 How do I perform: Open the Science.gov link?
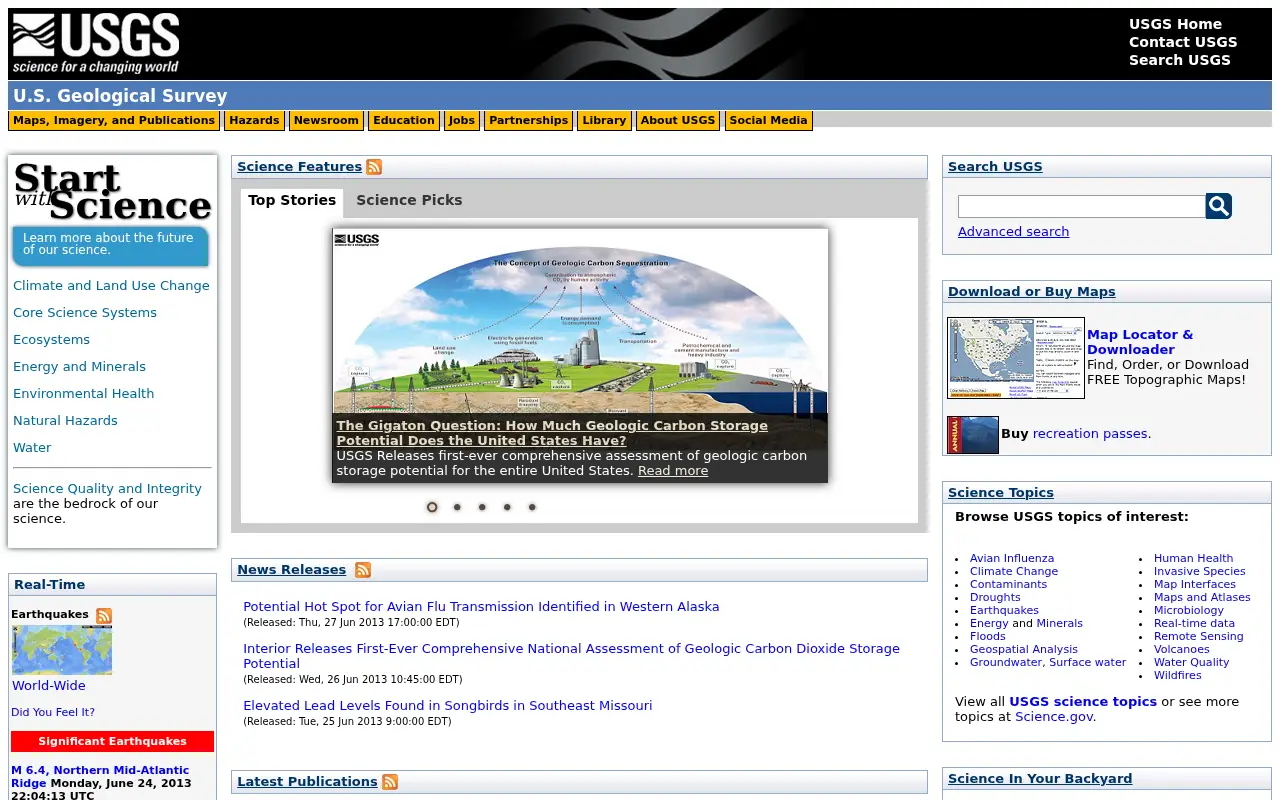click(x=1054, y=717)
